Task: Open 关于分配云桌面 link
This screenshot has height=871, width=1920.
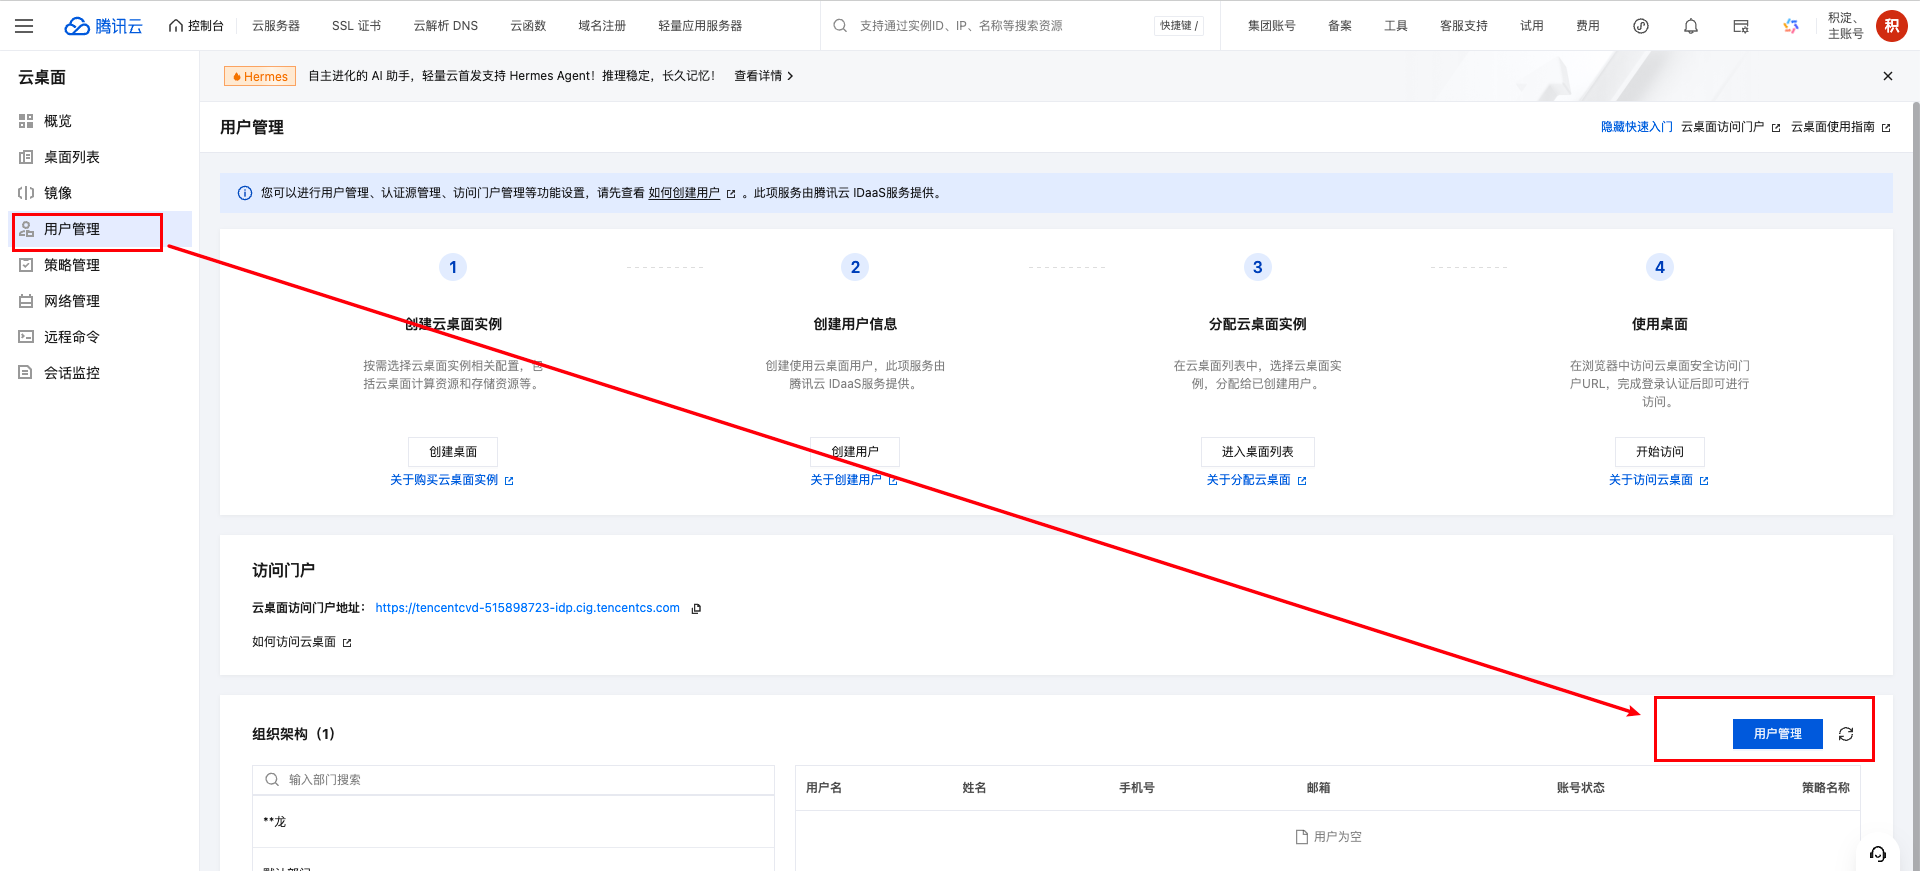Action: (x=1256, y=480)
